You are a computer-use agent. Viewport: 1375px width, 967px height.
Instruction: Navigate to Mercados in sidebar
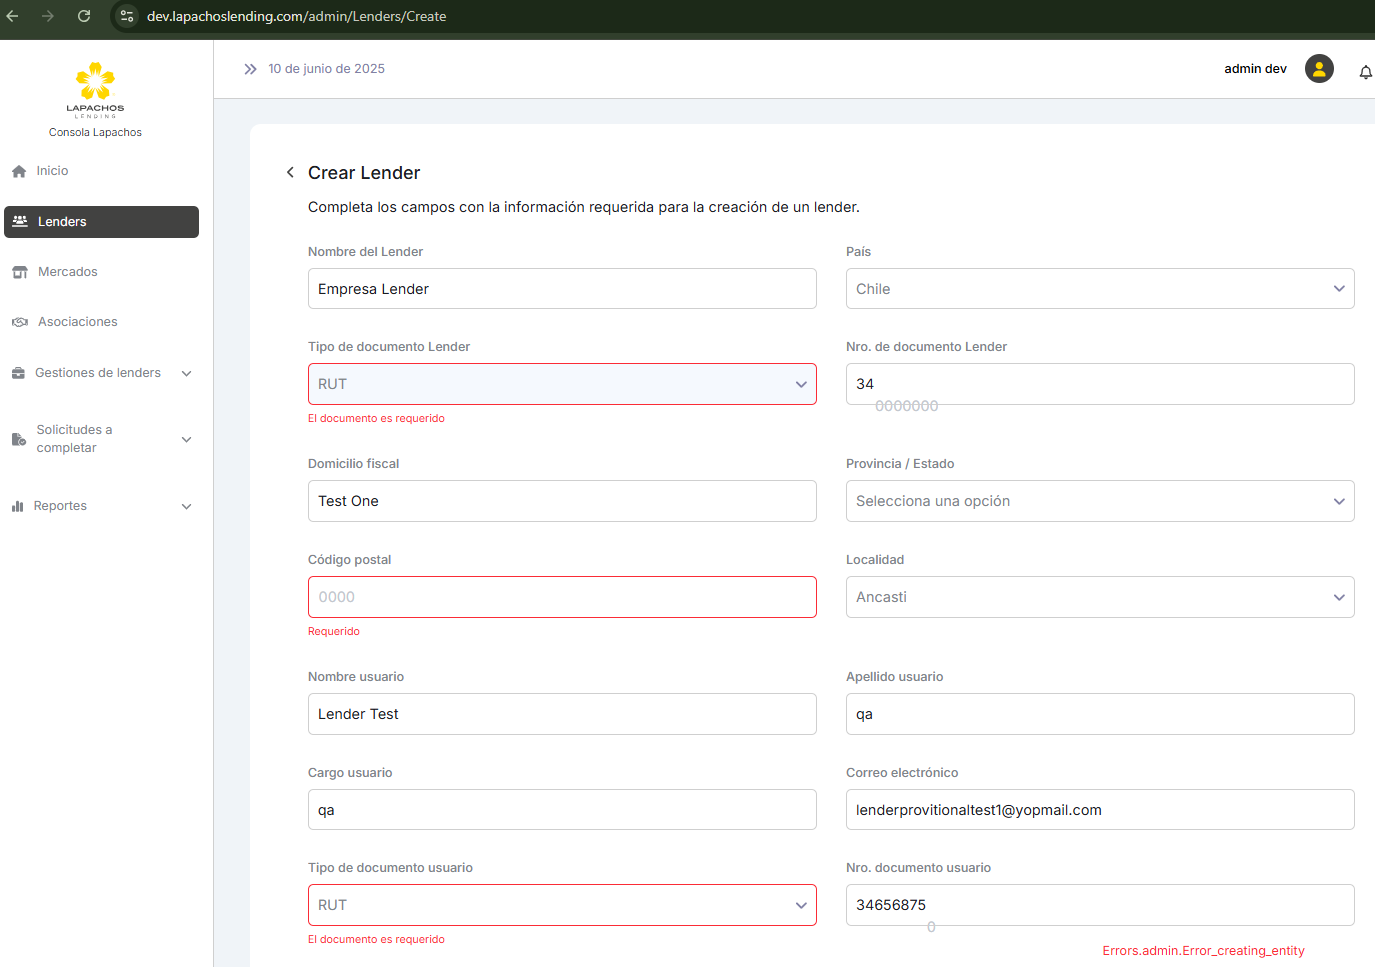click(67, 272)
